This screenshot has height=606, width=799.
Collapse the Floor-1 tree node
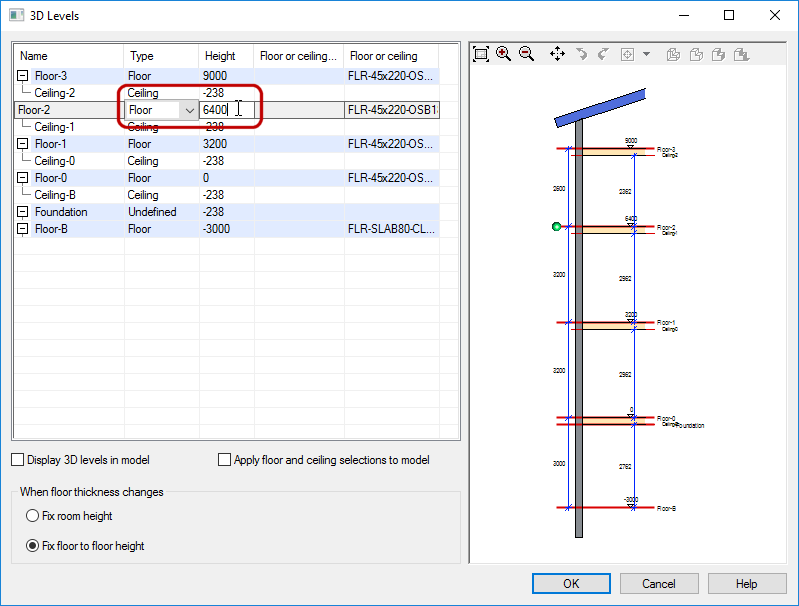coord(23,144)
